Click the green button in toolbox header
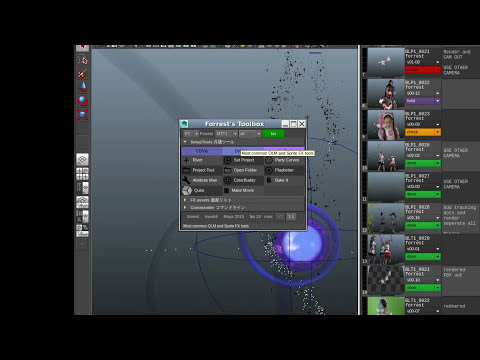Screen dimensions: 480x360 273,134
